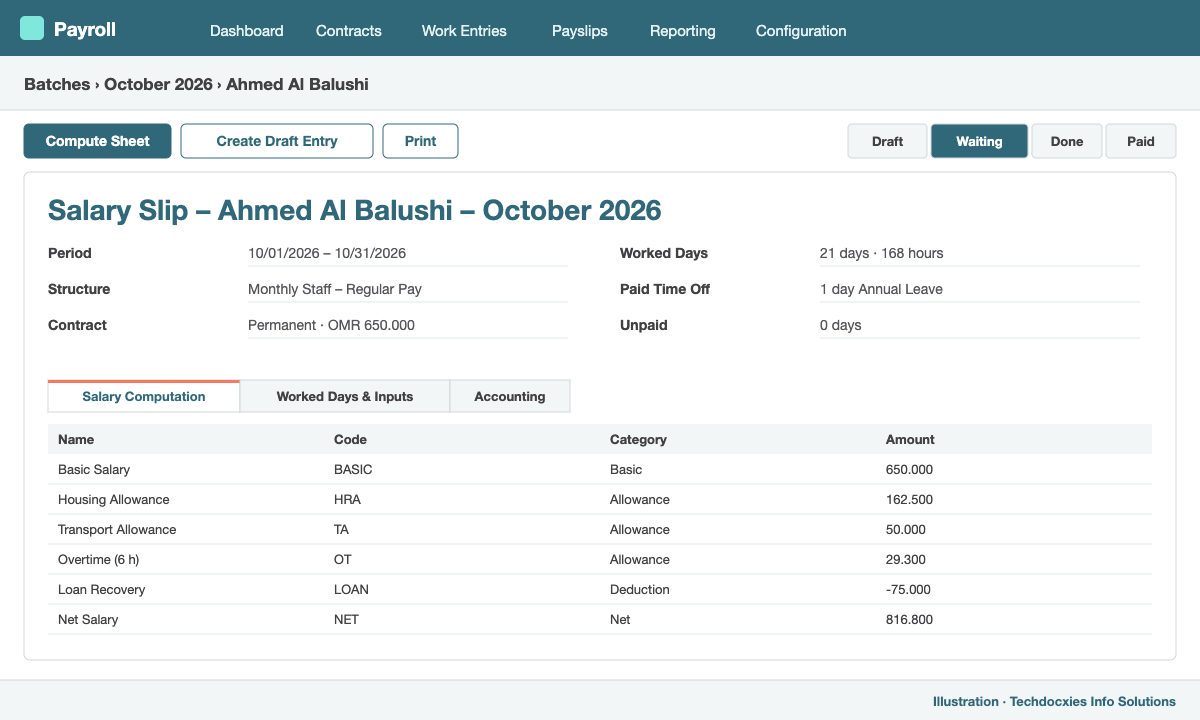
Task: Switch to Worked Days & Inputs tab
Action: pyautogui.click(x=345, y=396)
